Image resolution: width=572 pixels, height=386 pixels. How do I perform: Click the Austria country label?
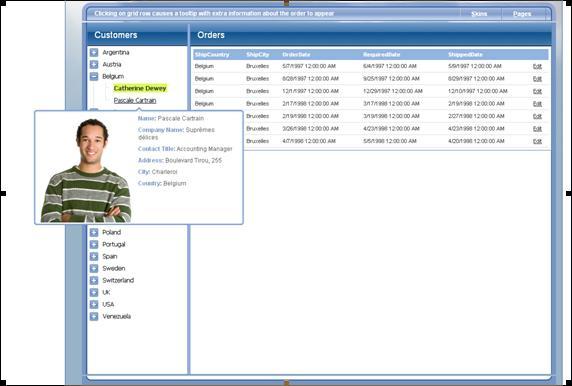112,65
